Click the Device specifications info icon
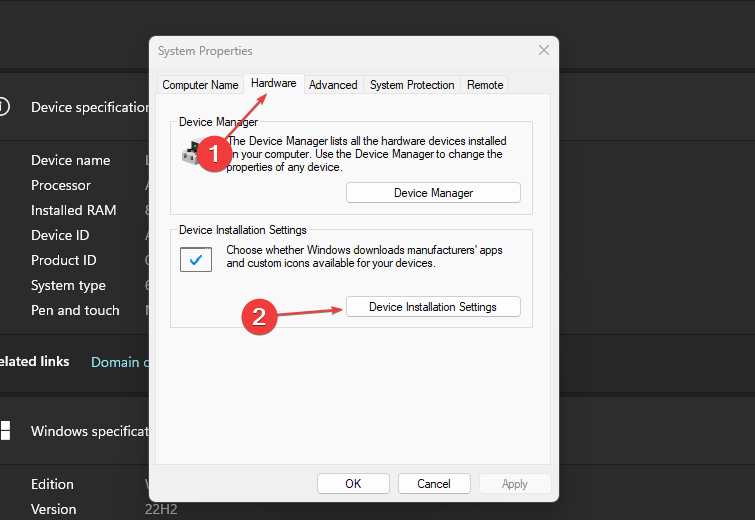This screenshot has width=755, height=520. tap(3, 107)
